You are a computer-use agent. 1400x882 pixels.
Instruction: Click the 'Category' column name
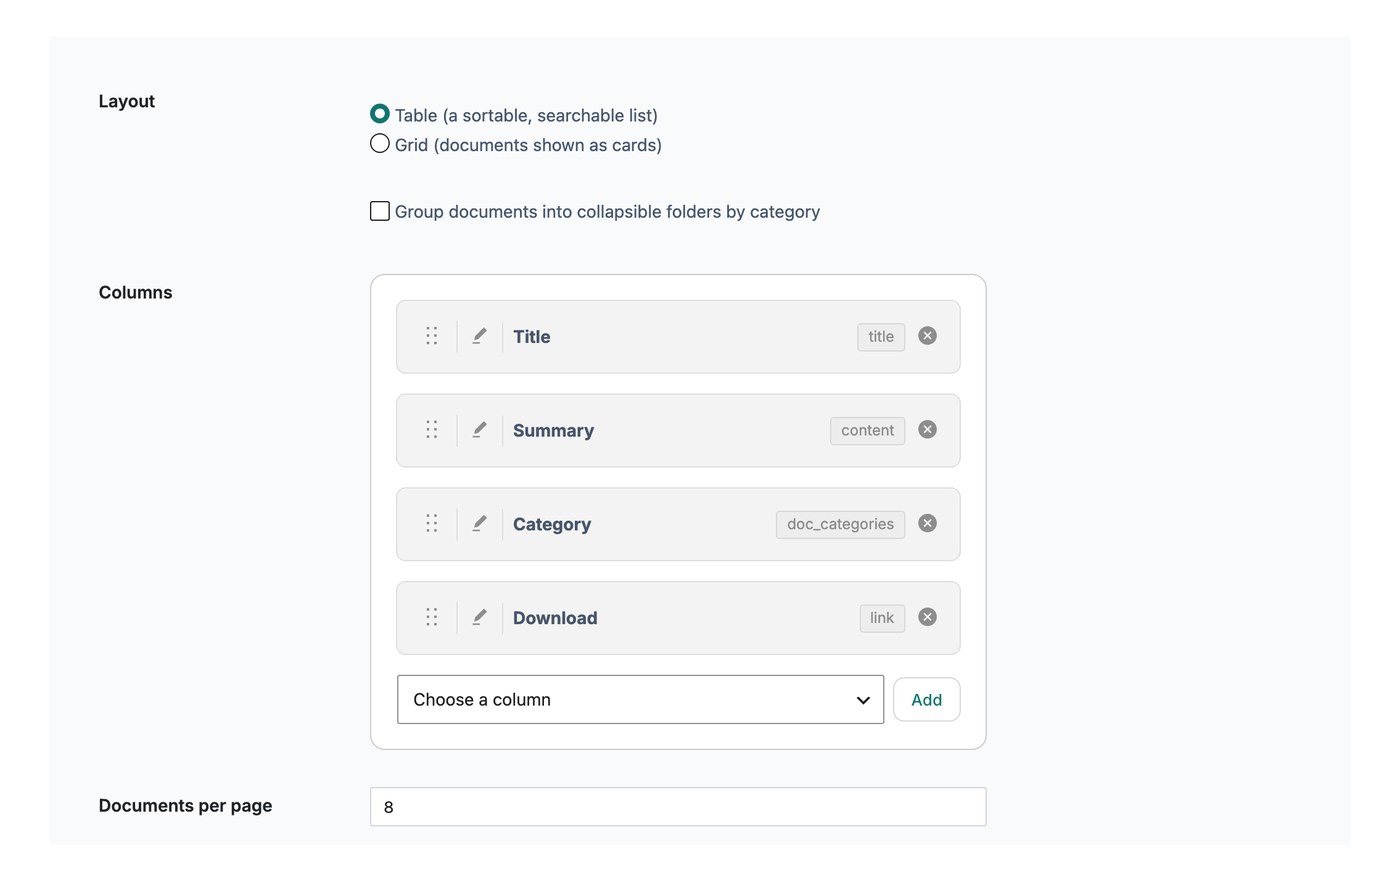552,525
